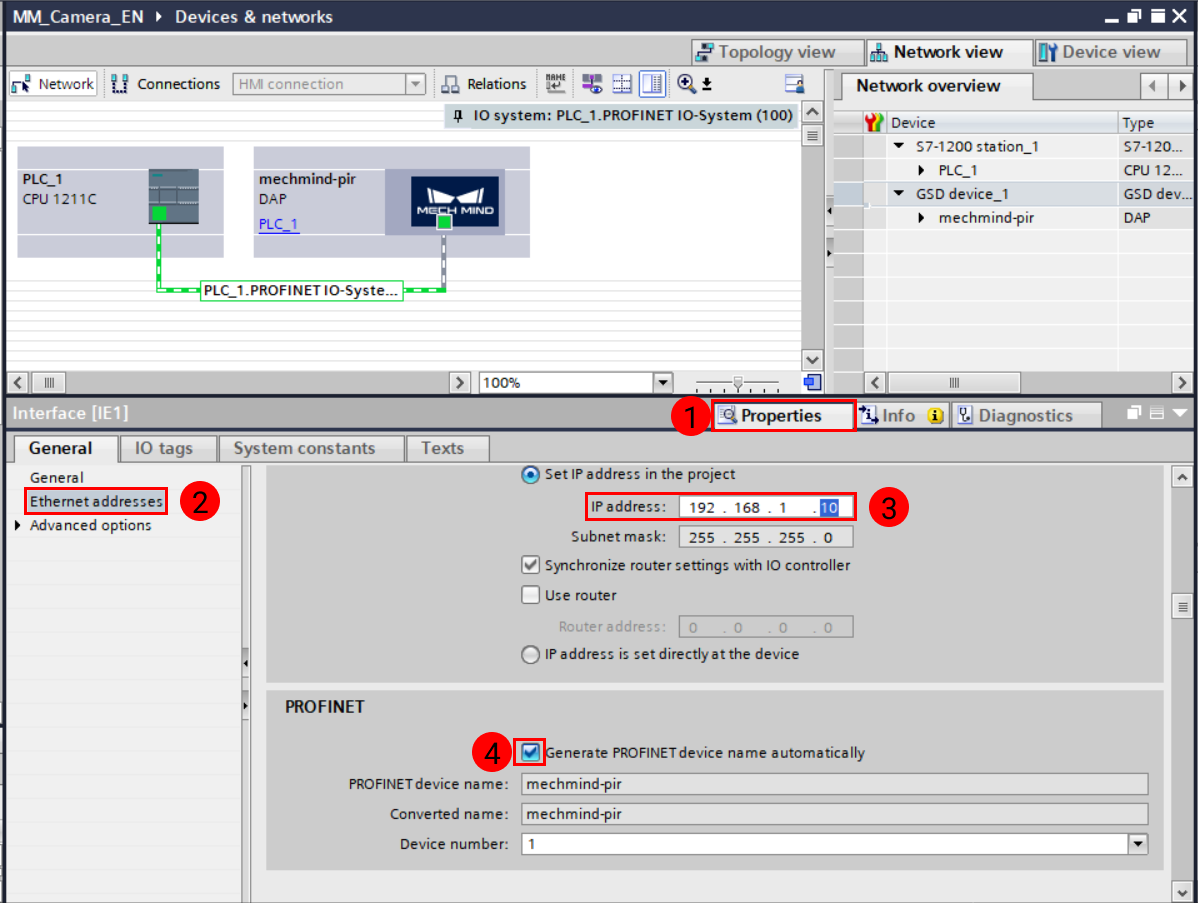This screenshot has width=1198, height=903.
Task: Open the IO tags tab
Action: pos(167,448)
